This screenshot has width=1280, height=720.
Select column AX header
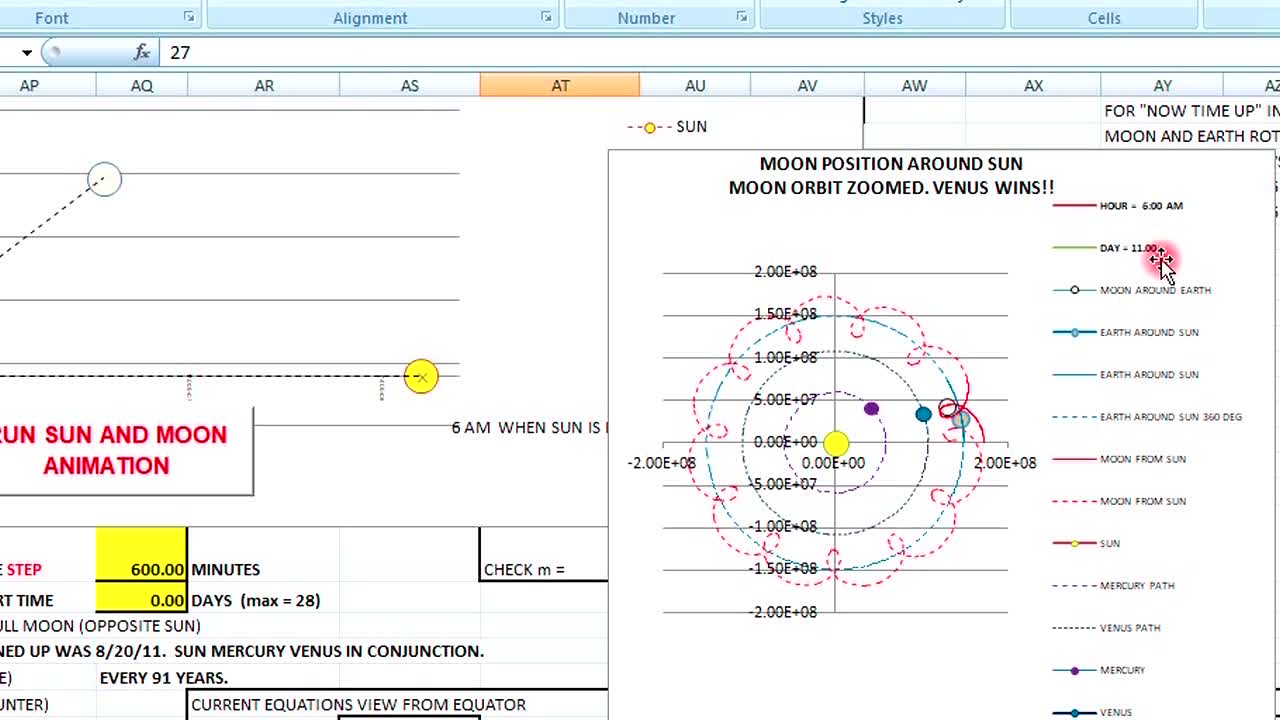point(1033,86)
